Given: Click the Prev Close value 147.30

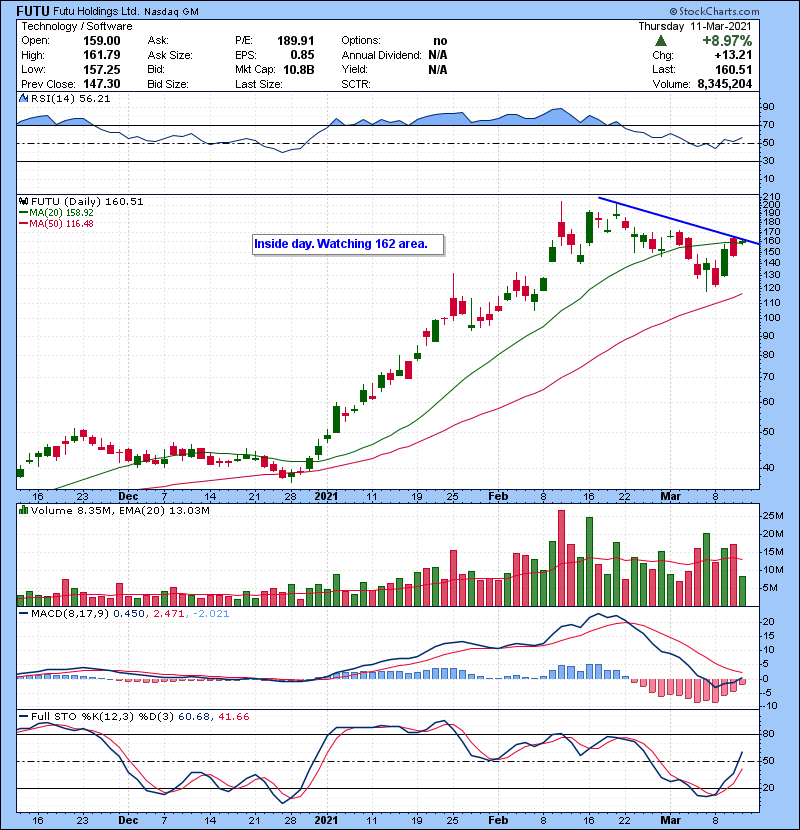Looking at the screenshot, I should 102,84.
